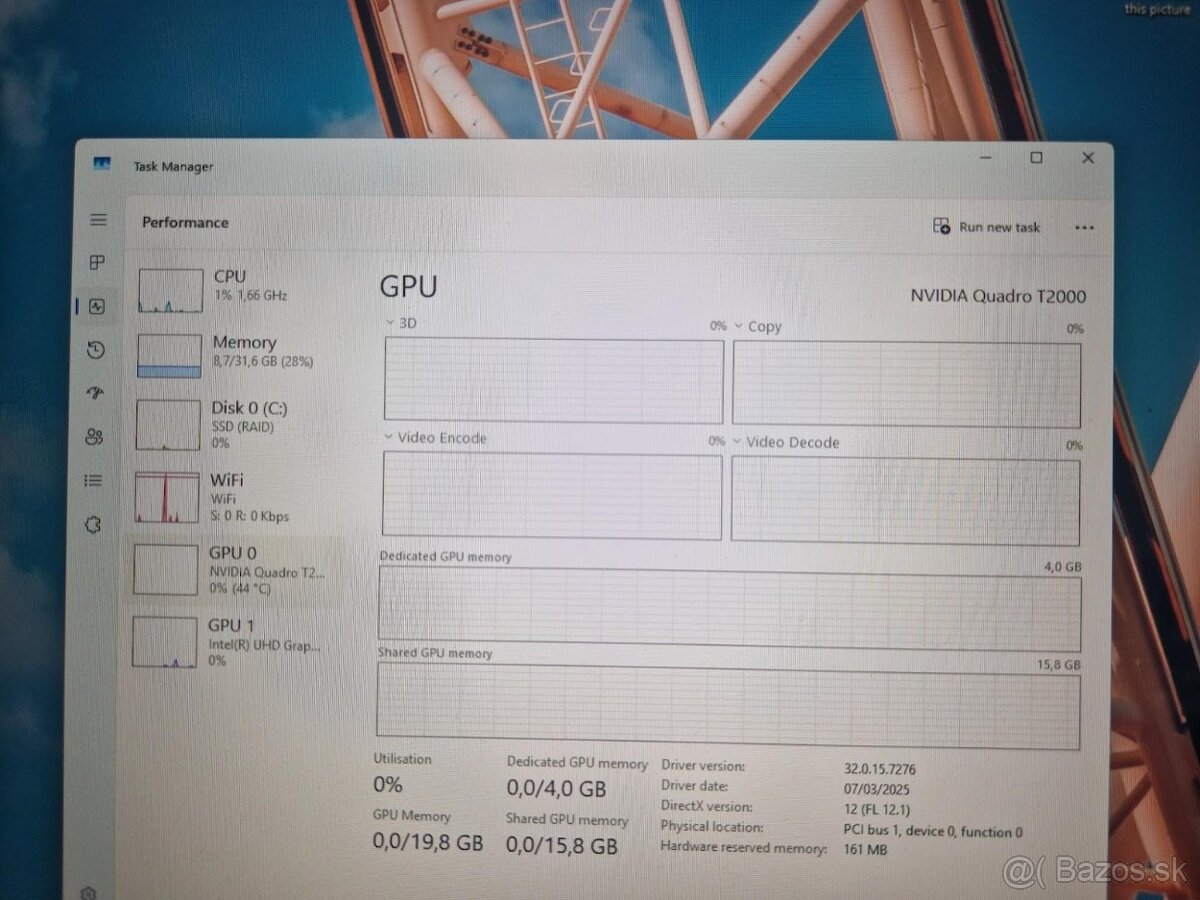
Task: Open the Users view icon
Action: tap(95, 436)
